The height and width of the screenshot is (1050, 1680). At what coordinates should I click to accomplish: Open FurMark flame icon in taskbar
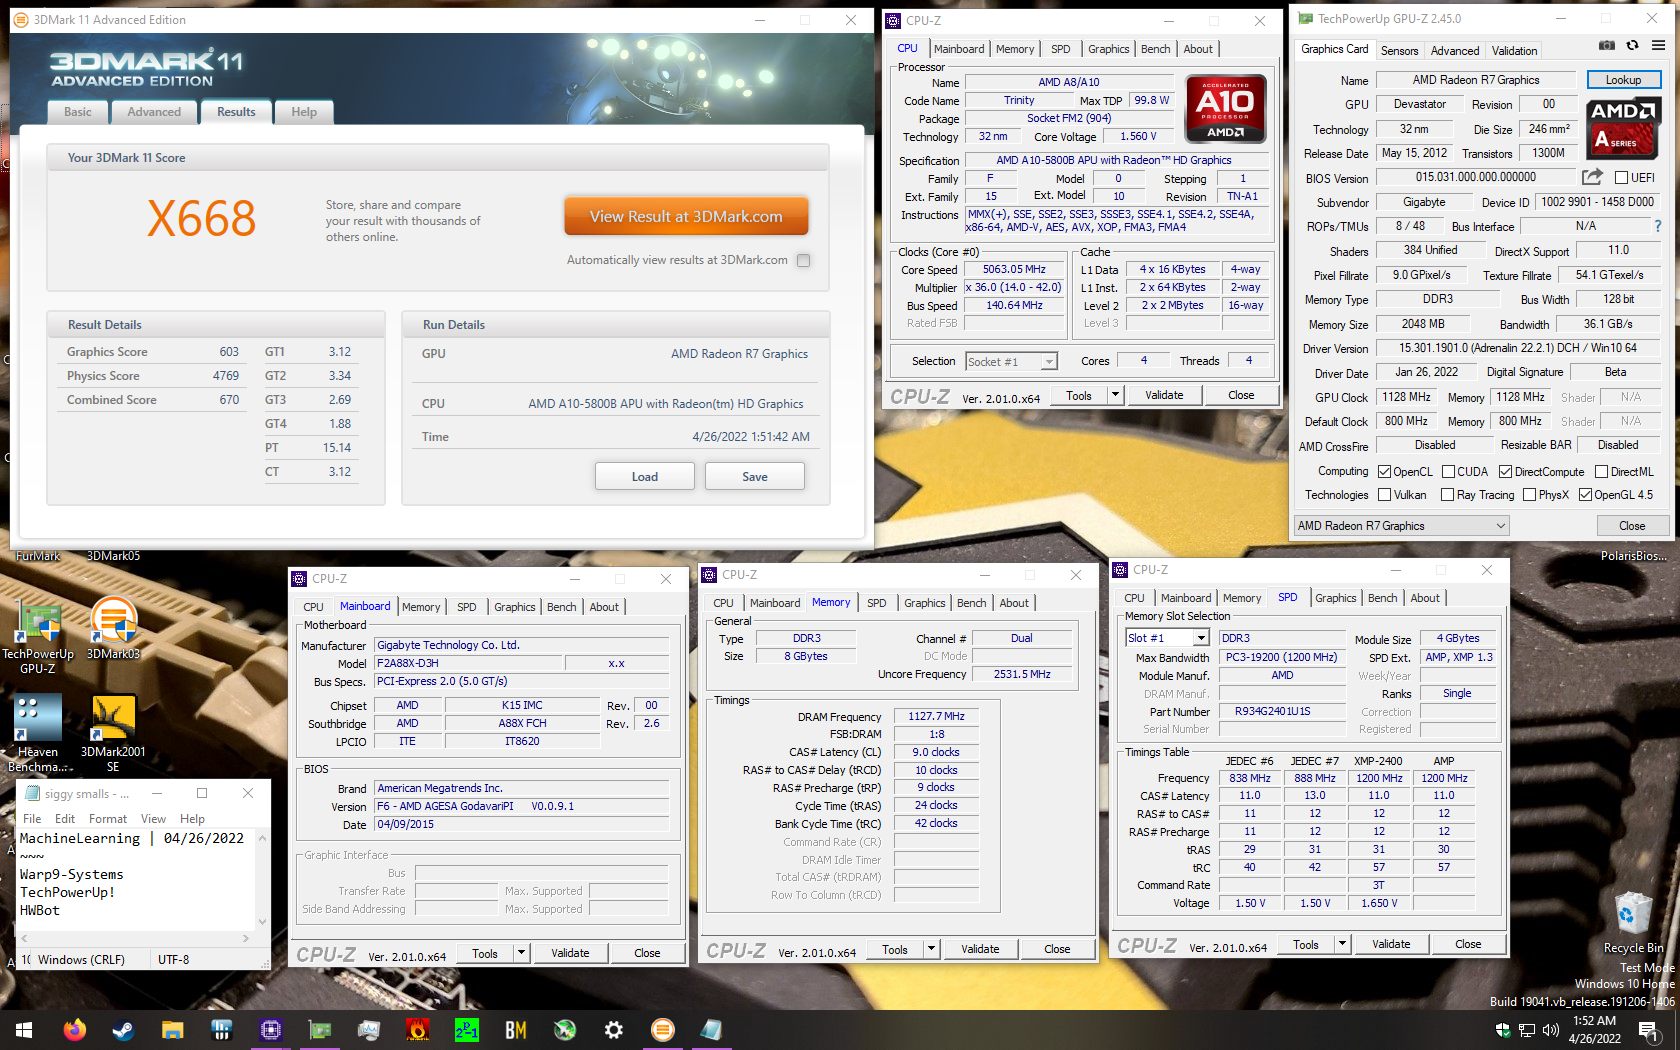click(x=417, y=1030)
